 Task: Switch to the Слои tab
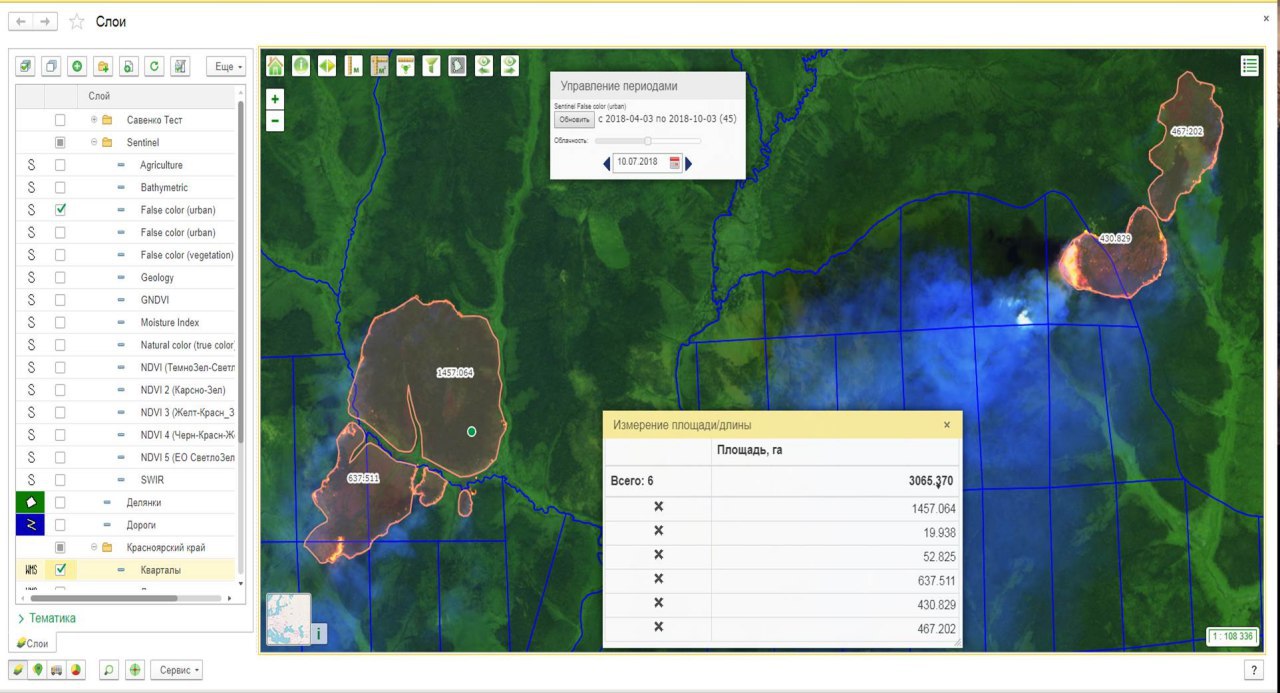coord(32,643)
